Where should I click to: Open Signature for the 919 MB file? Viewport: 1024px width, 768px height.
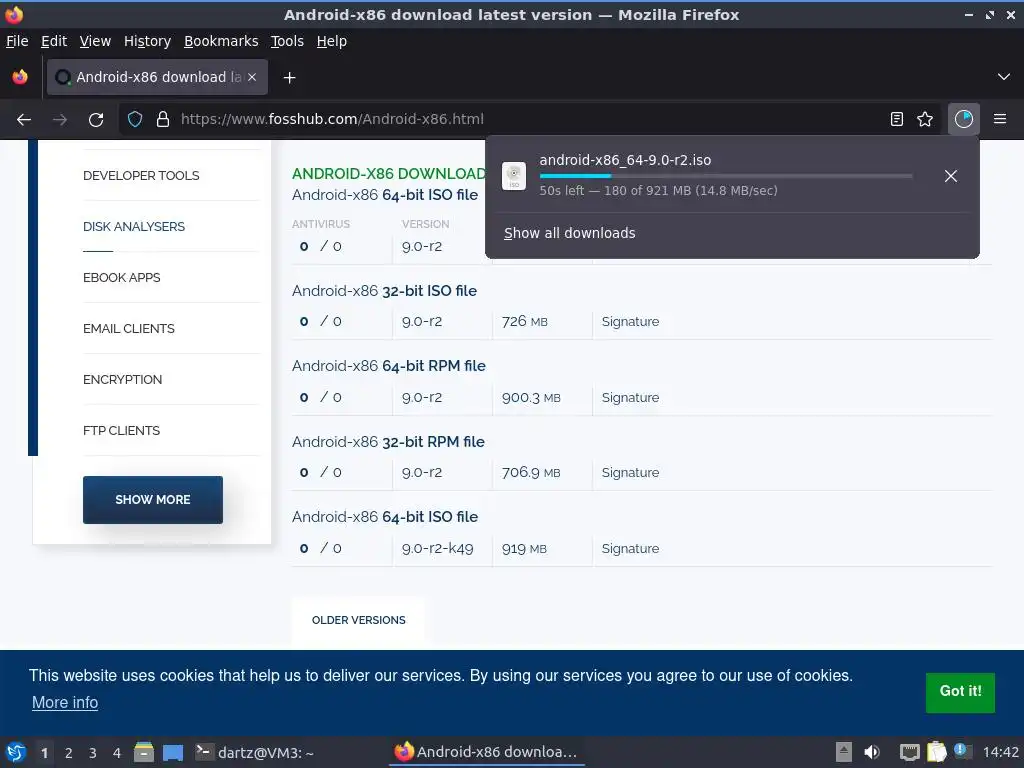(x=630, y=549)
